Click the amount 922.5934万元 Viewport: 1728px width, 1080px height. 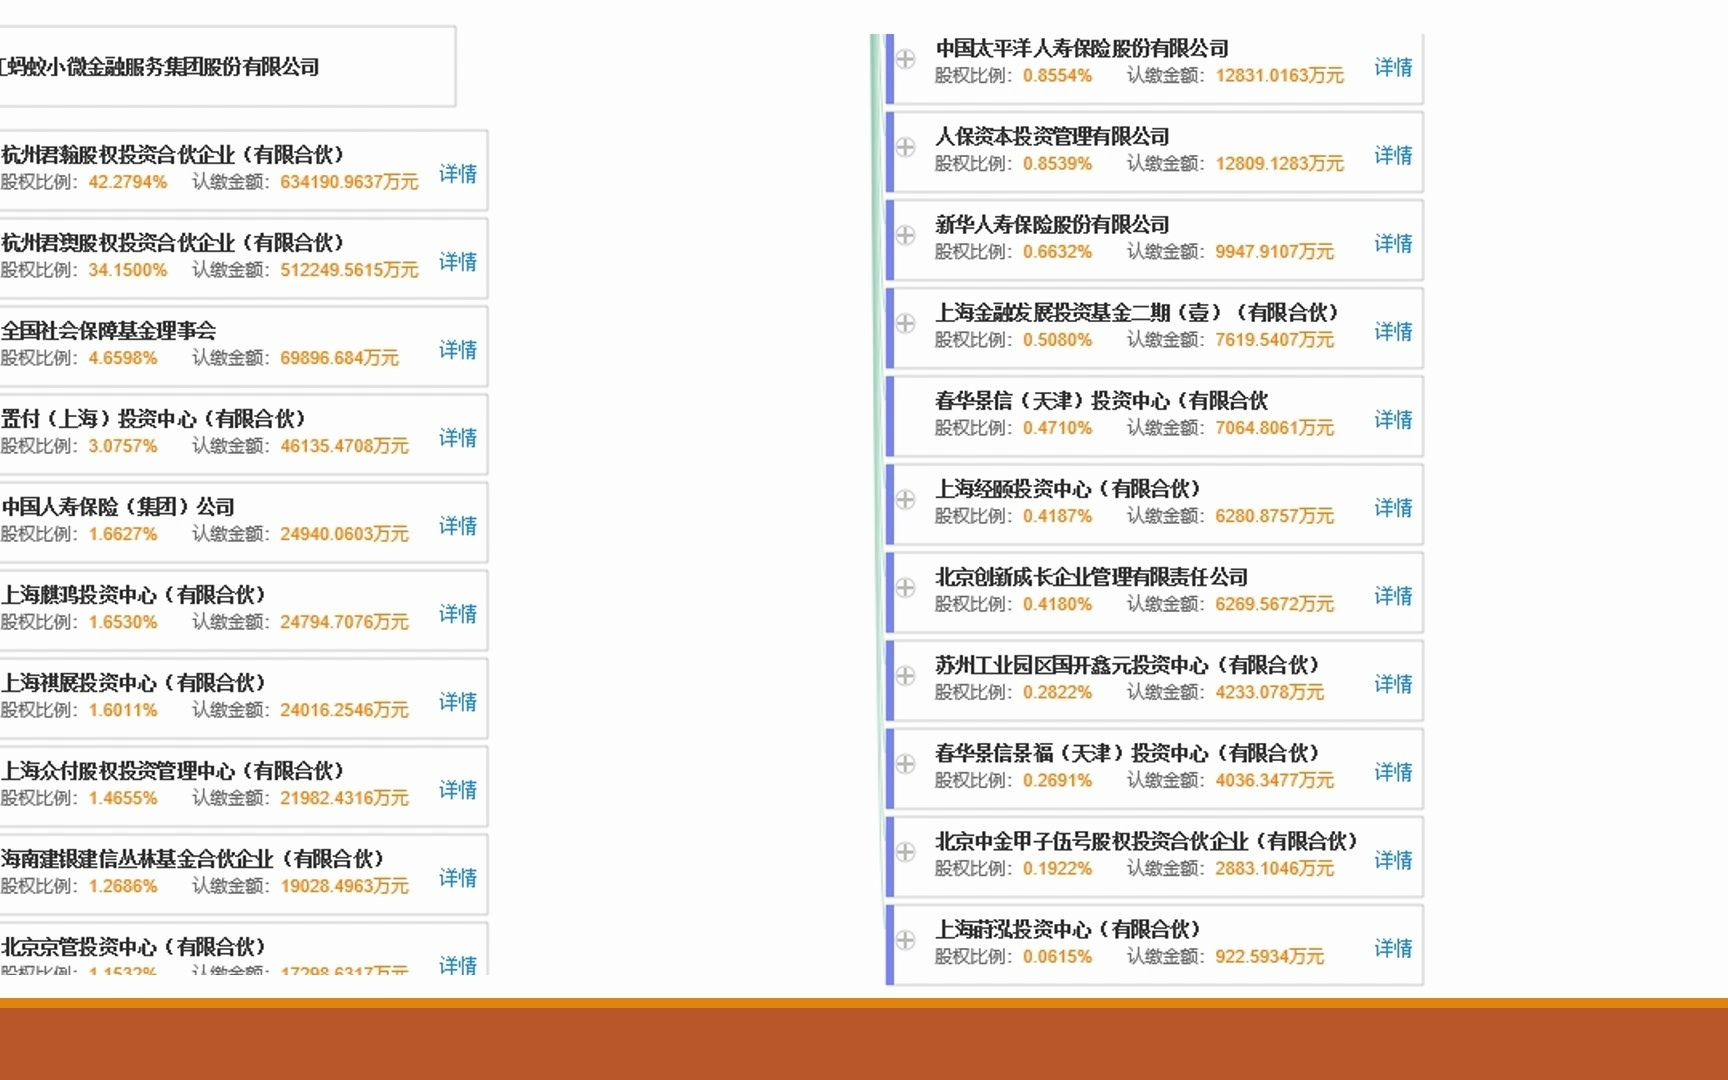(x=1269, y=956)
